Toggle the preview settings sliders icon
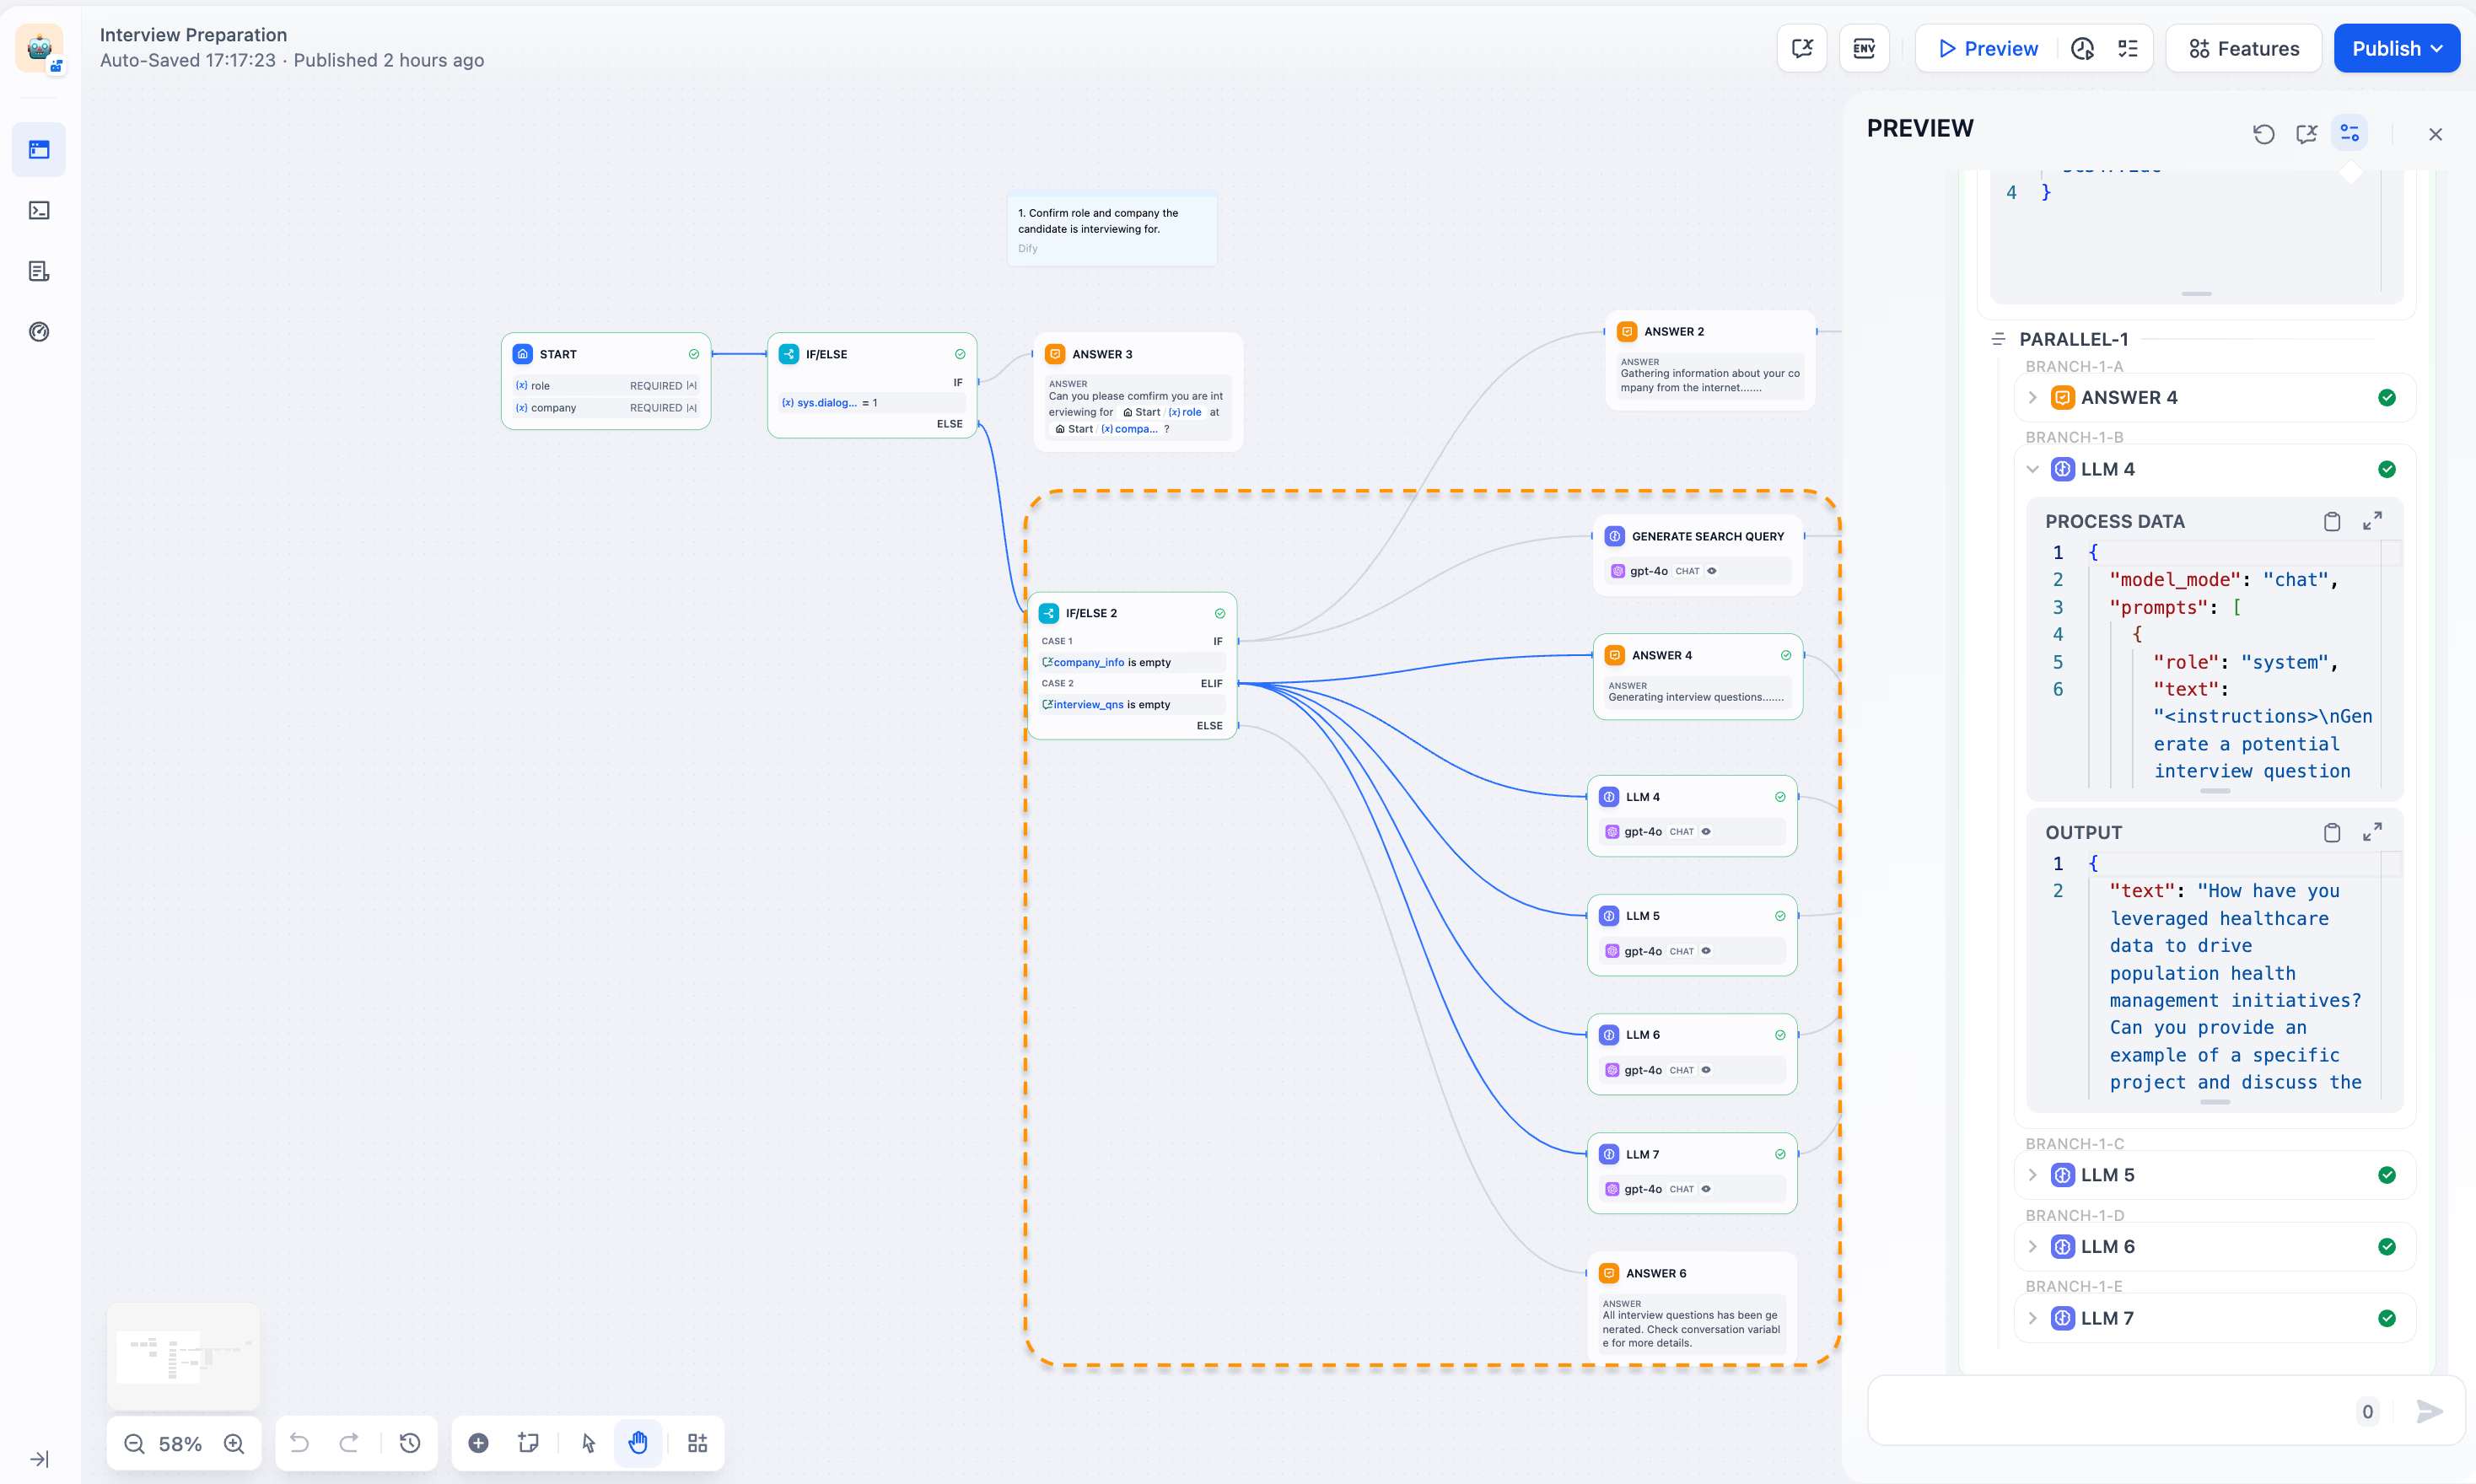The image size is (2476, 1484). pos(2349,133)
